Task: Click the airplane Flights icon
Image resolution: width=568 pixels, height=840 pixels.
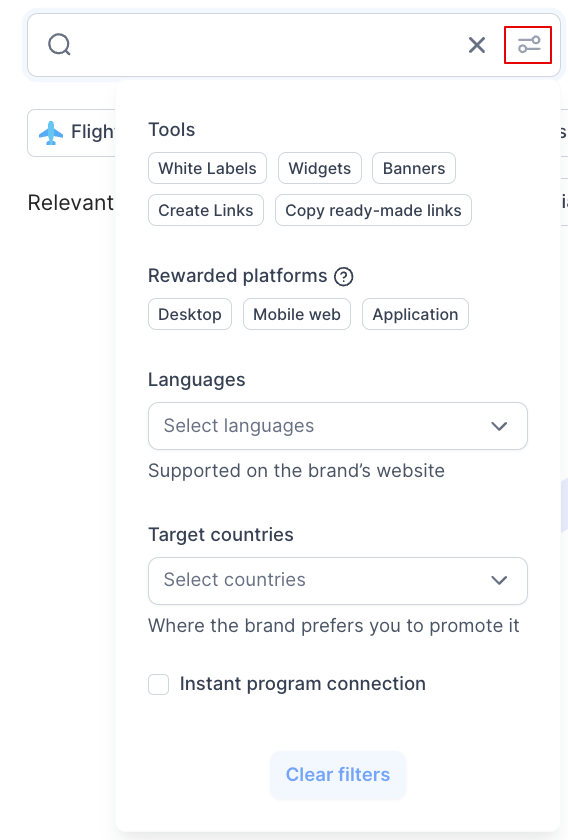Action: pyautogui.click(x=51, y=132)
